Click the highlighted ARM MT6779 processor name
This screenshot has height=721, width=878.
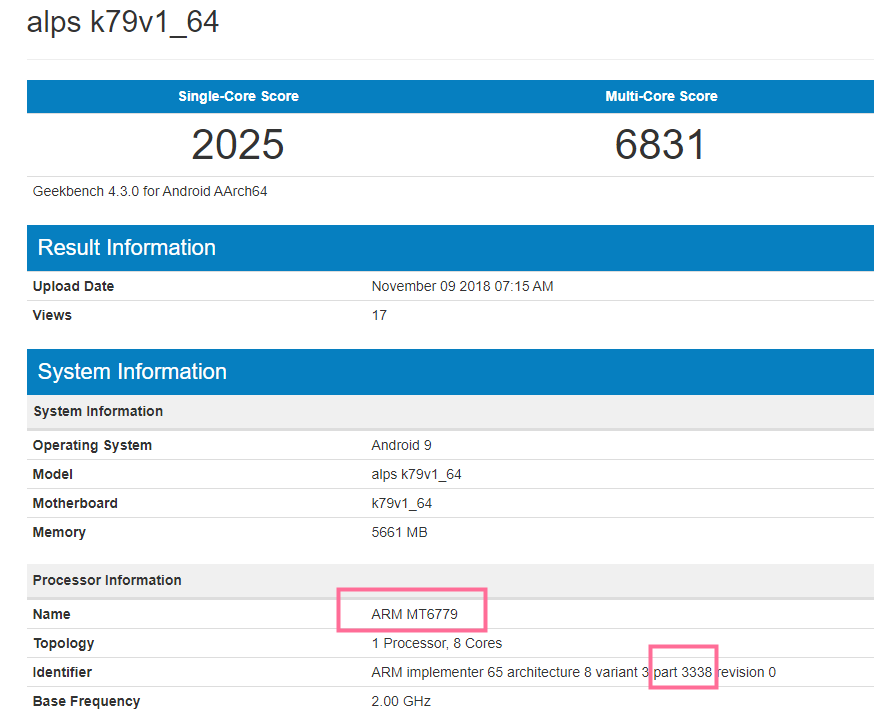412,614
